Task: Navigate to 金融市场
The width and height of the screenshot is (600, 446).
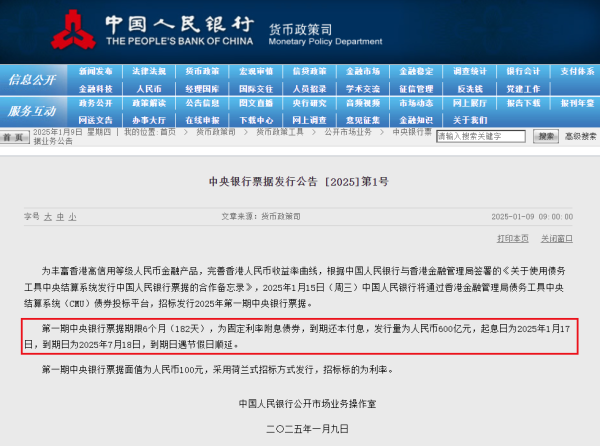Action: [x=363, y=71]
